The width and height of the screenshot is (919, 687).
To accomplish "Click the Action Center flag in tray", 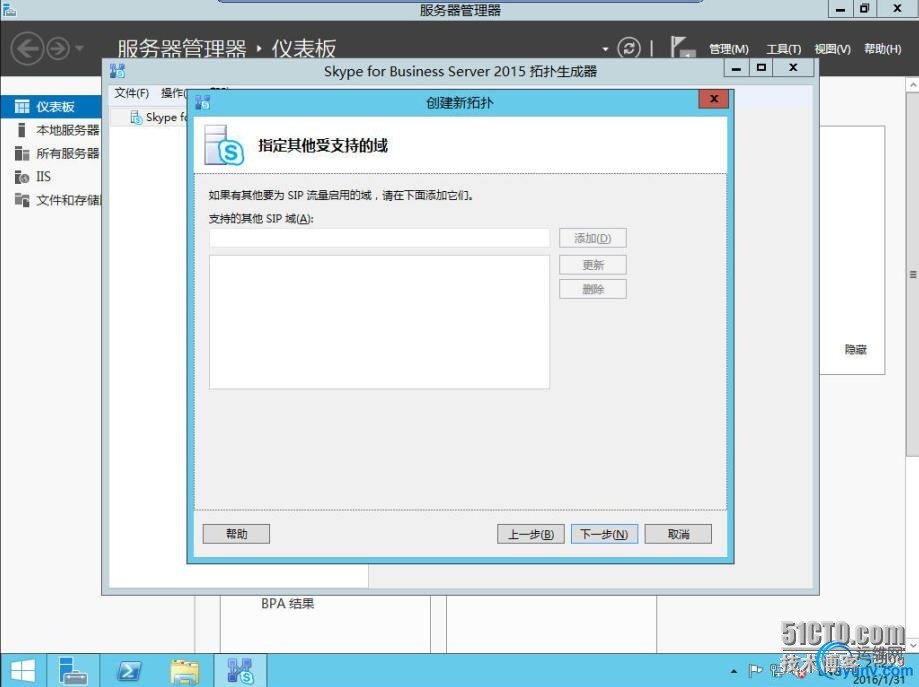I will (x=755, y=670).
